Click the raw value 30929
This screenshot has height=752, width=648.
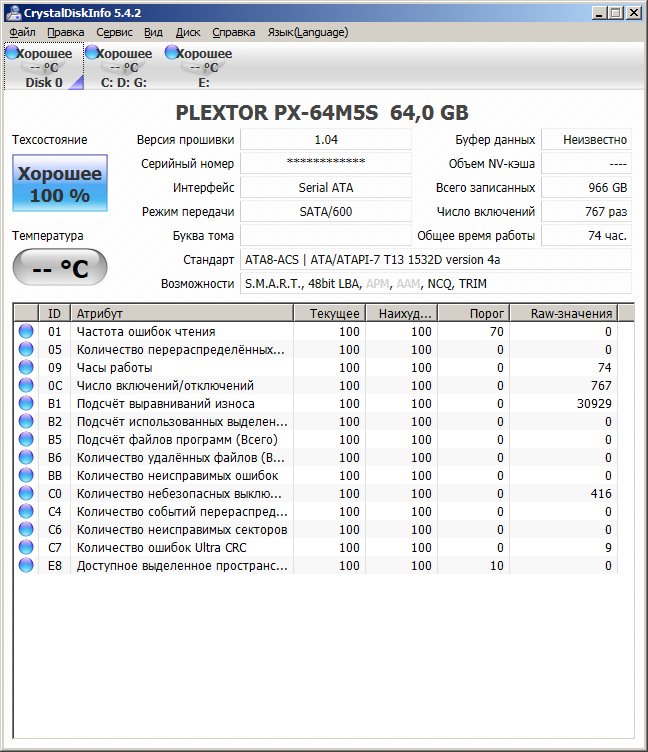[x=594, y=403]
